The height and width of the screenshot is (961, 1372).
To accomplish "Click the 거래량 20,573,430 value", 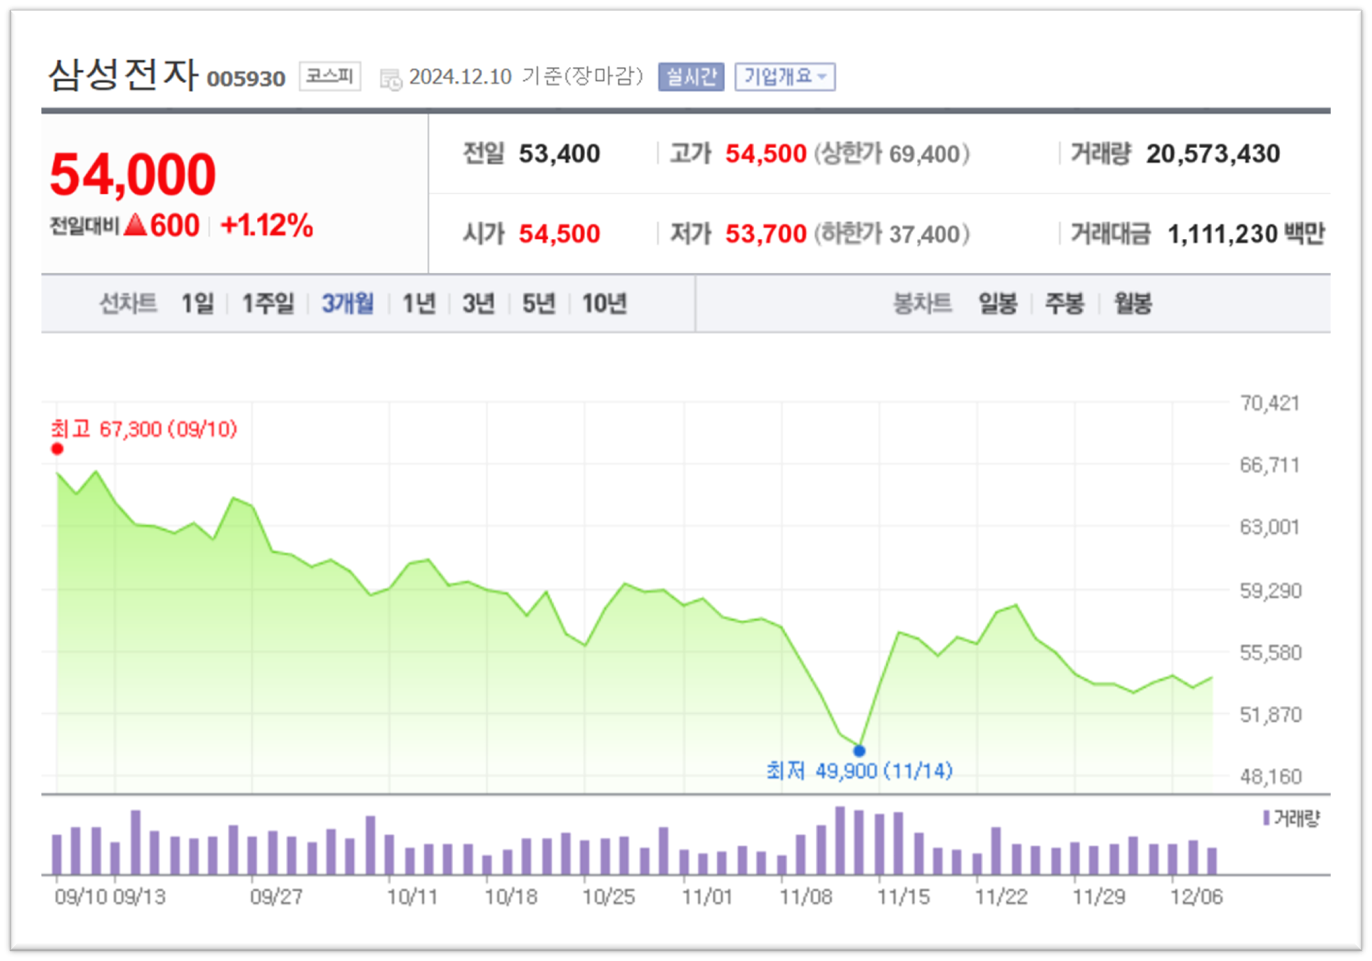I will pyautogui.click(x=1213, y=154).
